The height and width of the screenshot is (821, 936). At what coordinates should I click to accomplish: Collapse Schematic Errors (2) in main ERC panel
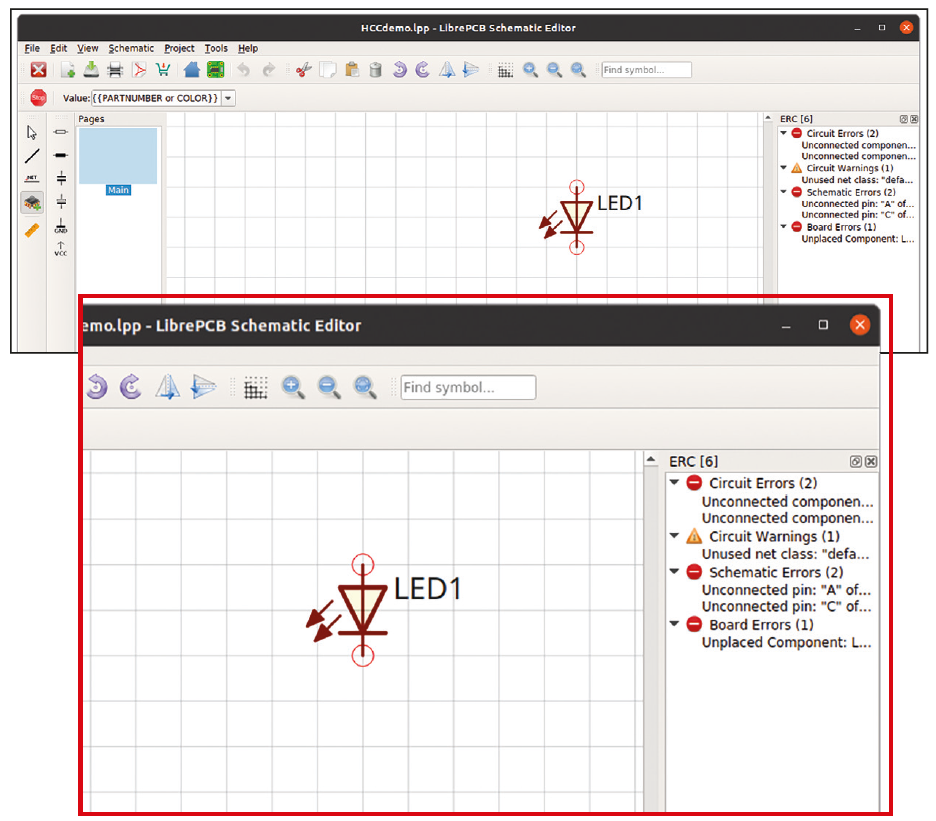pyautogui.click(x=783, y=192)
